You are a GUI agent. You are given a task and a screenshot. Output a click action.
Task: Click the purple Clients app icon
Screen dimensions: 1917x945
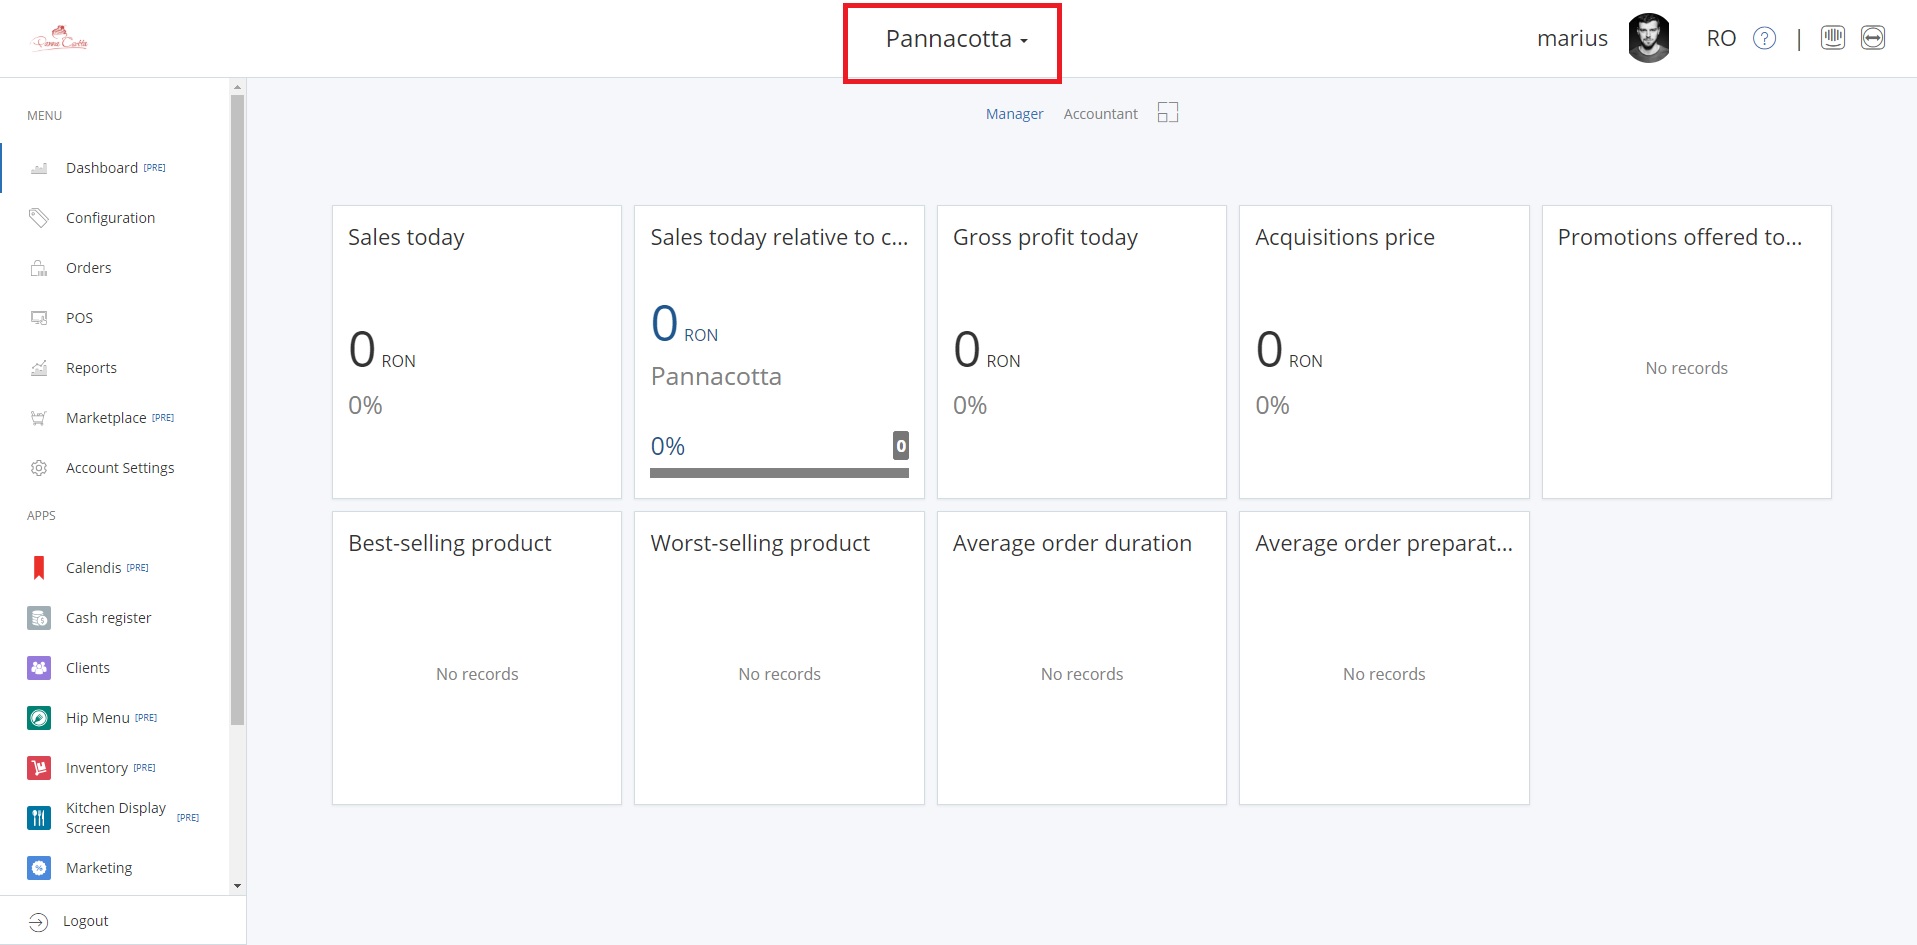[x=39, y=668]
